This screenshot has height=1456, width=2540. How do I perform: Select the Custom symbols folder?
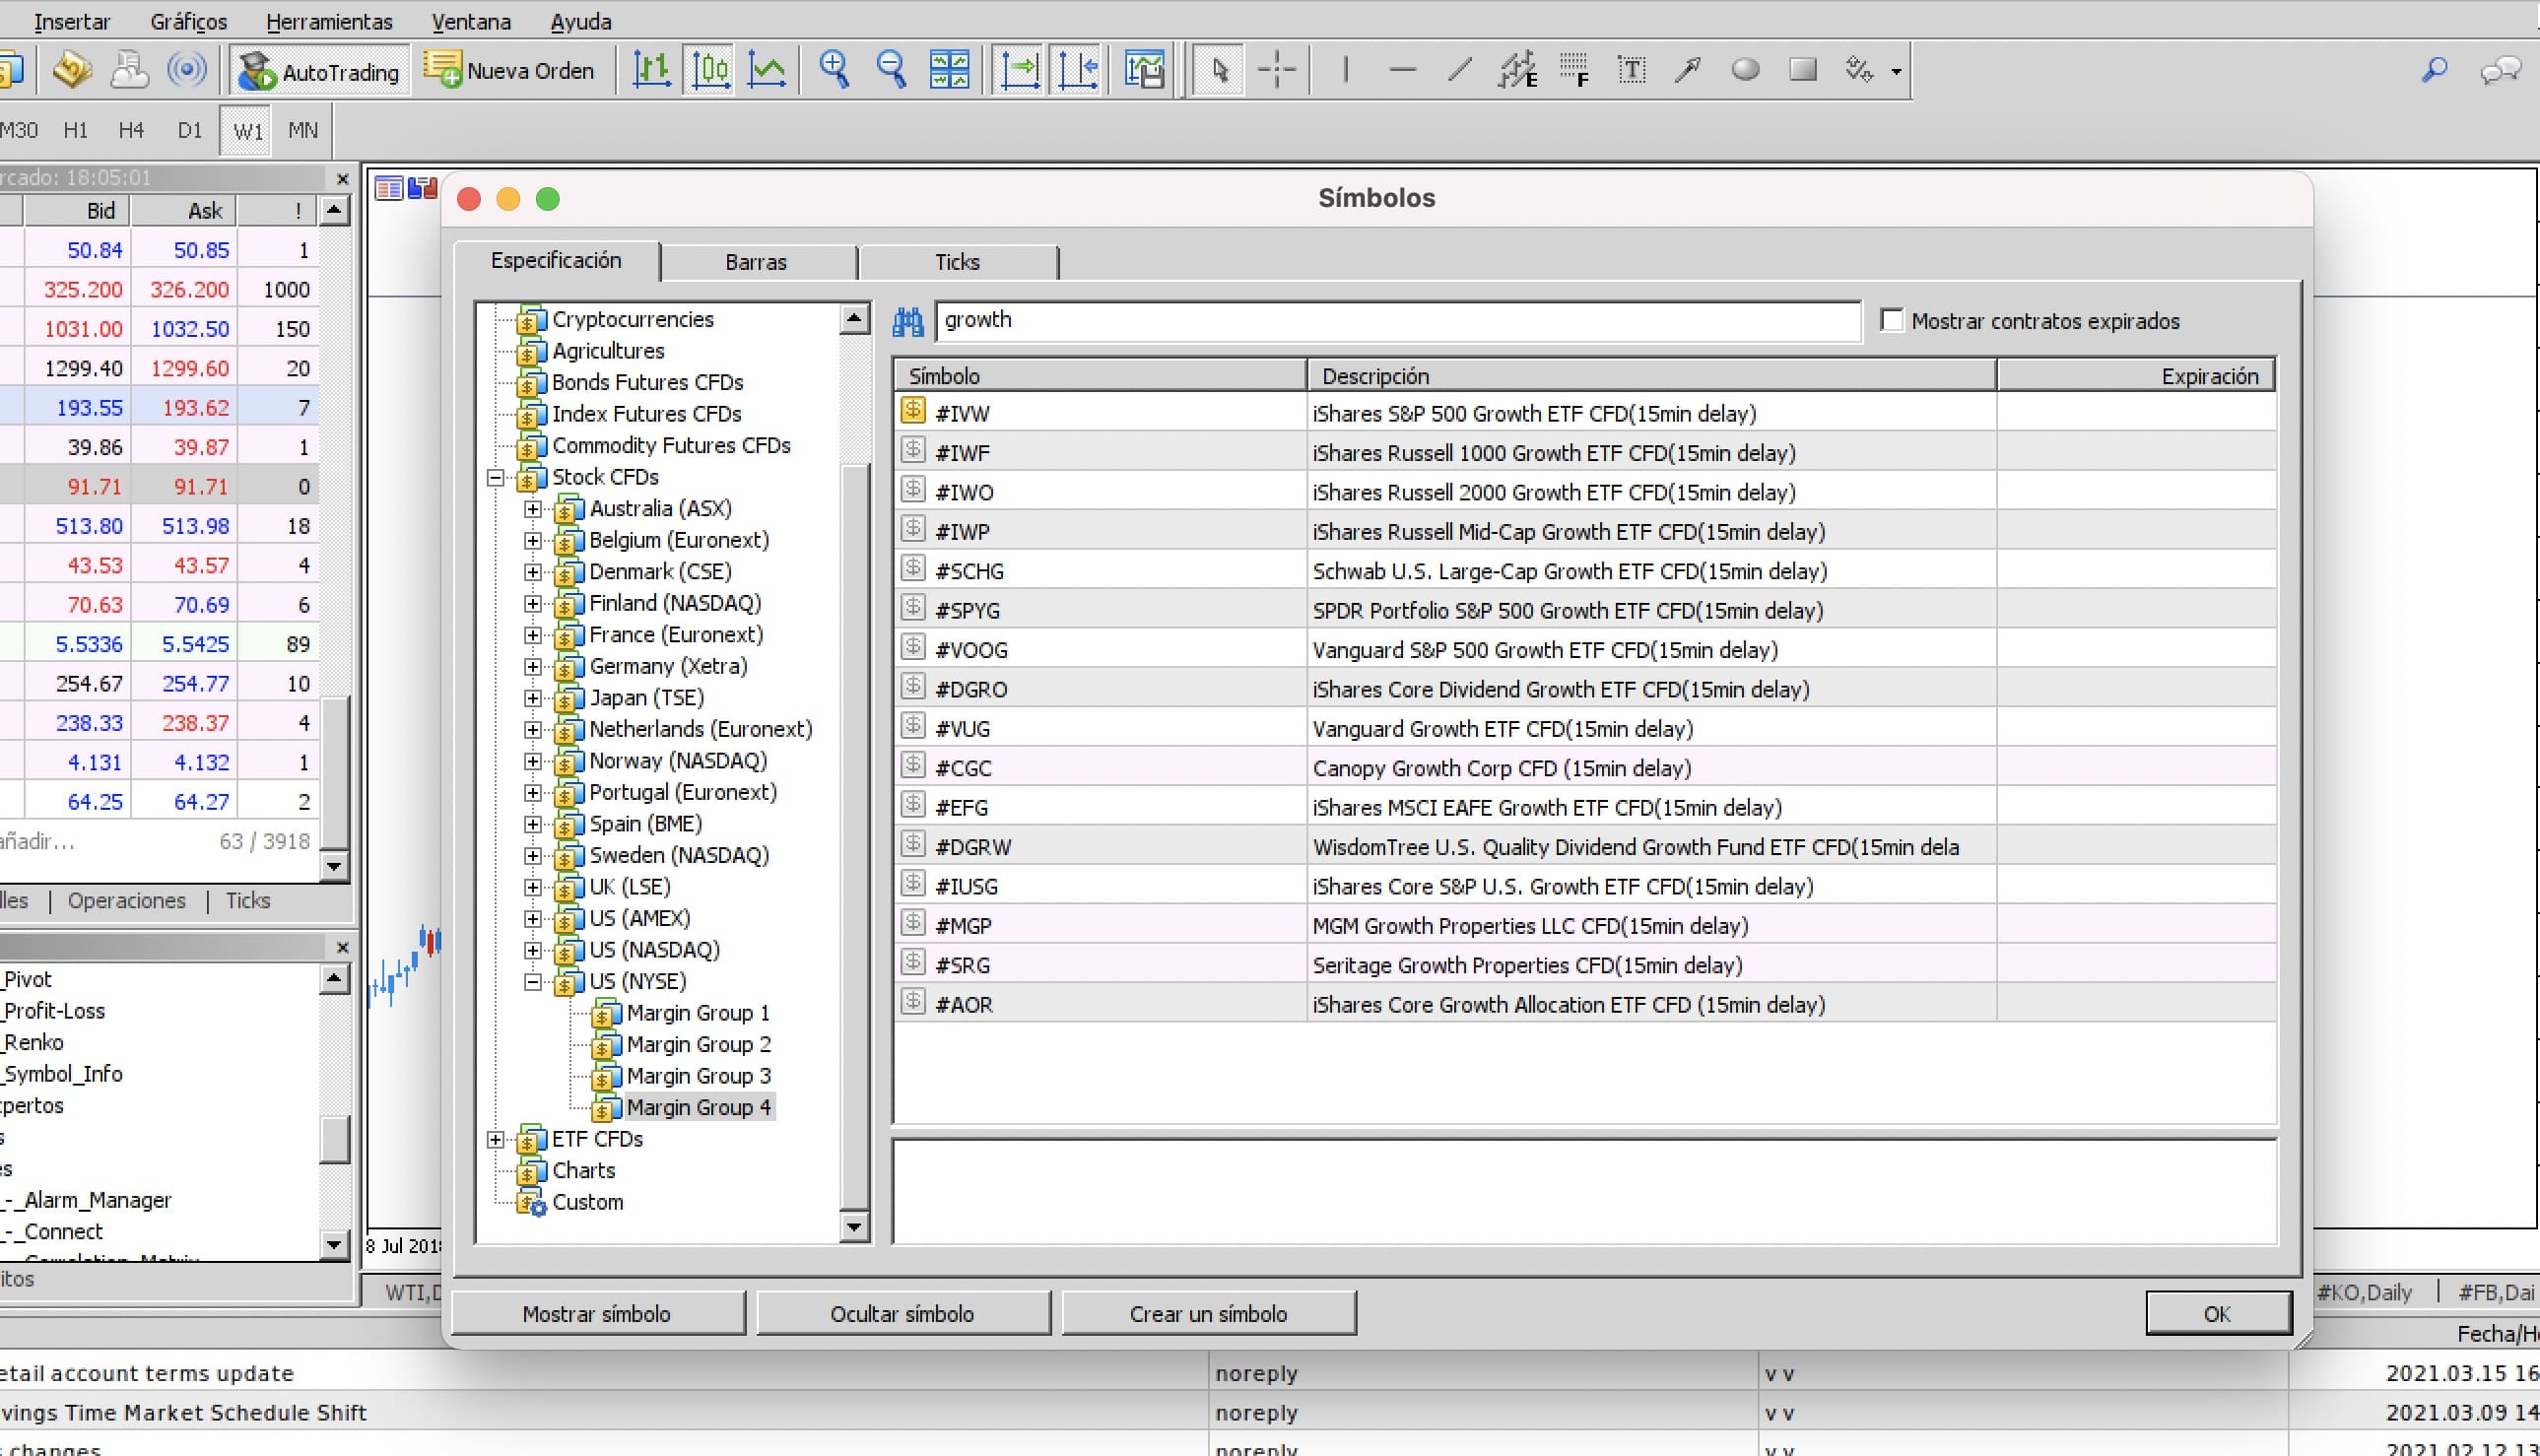point(587,1203)
